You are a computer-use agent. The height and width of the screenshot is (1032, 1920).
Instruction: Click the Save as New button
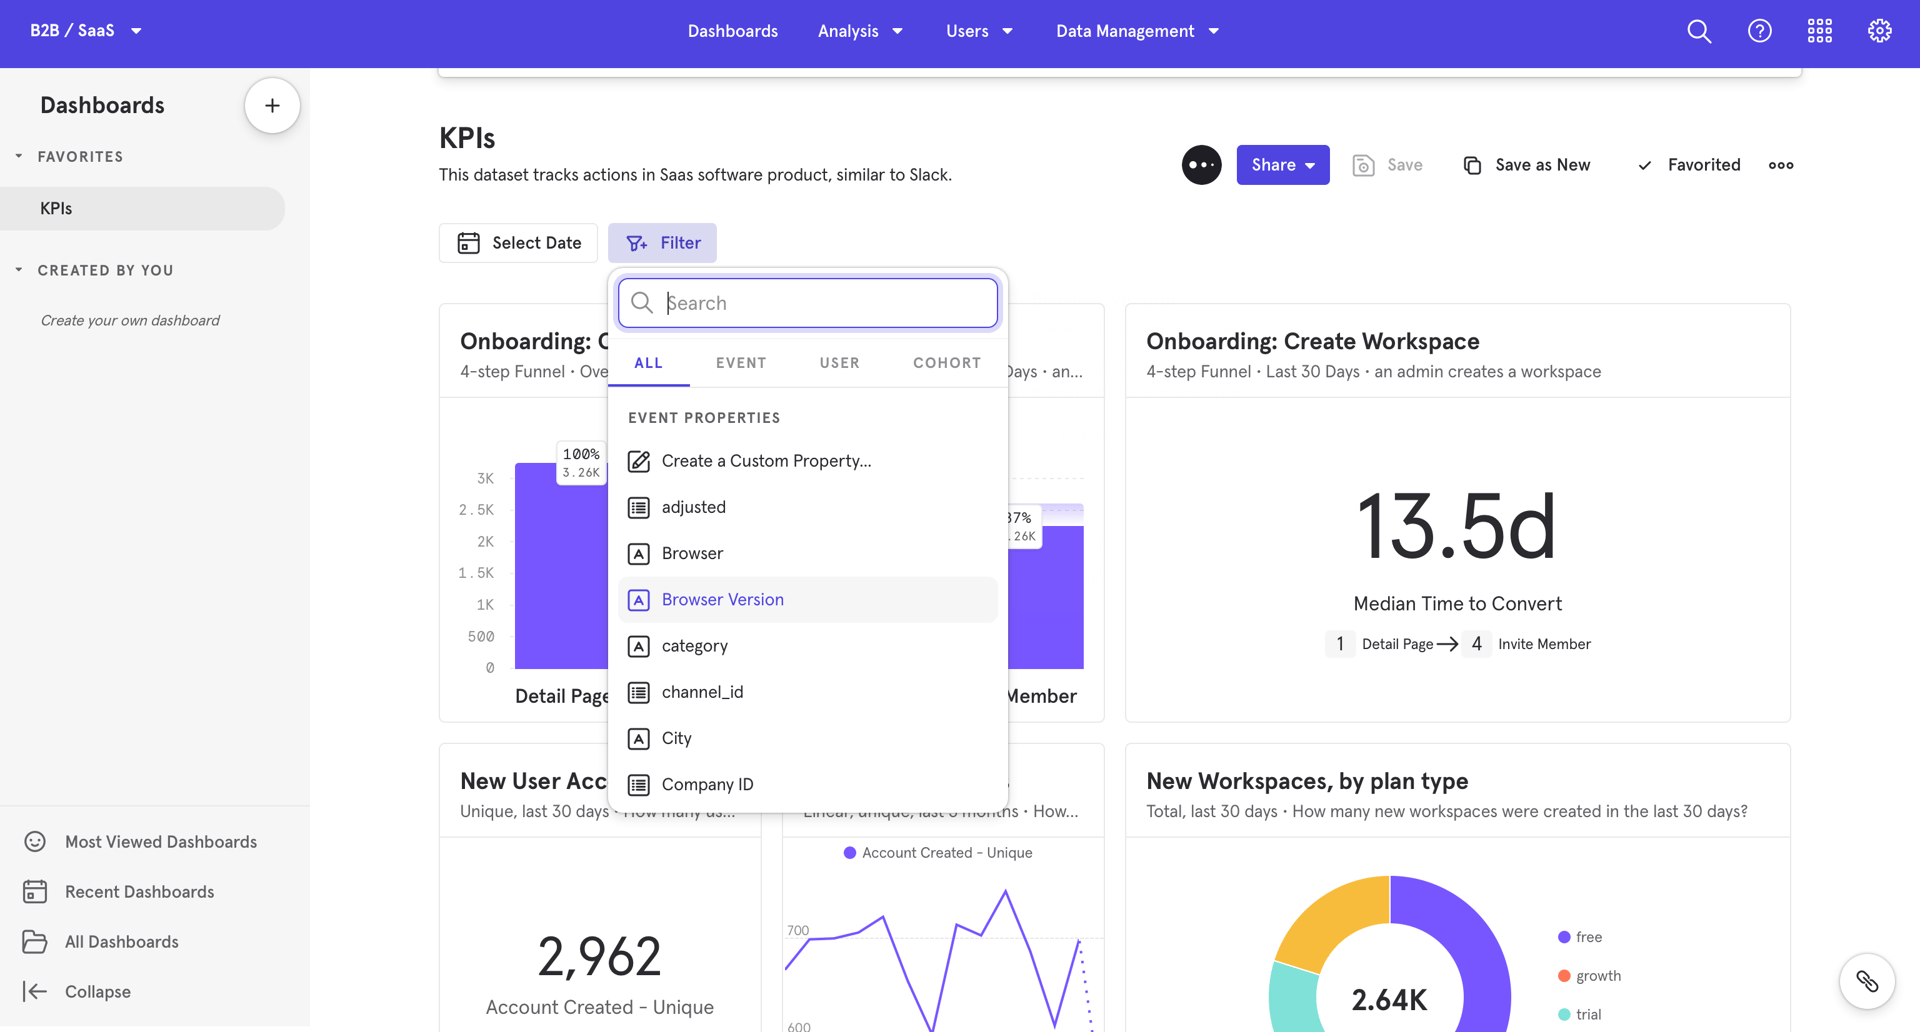coord(1527,164)
